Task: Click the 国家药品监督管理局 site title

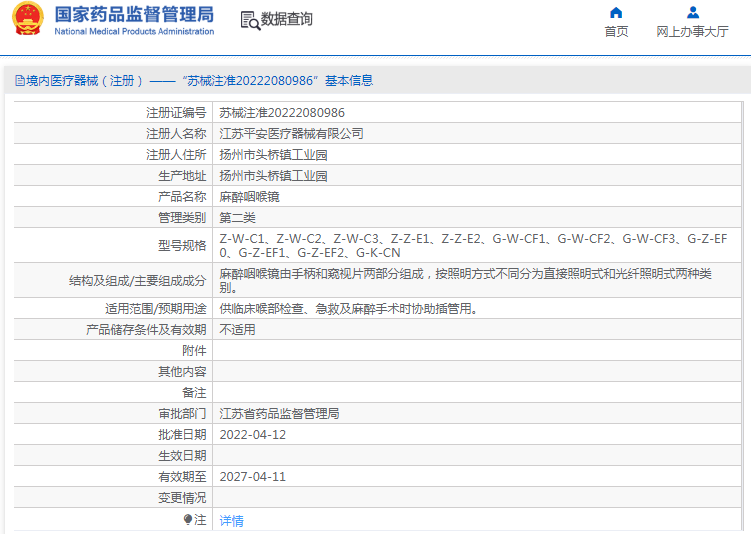Action: pos(134,15)
